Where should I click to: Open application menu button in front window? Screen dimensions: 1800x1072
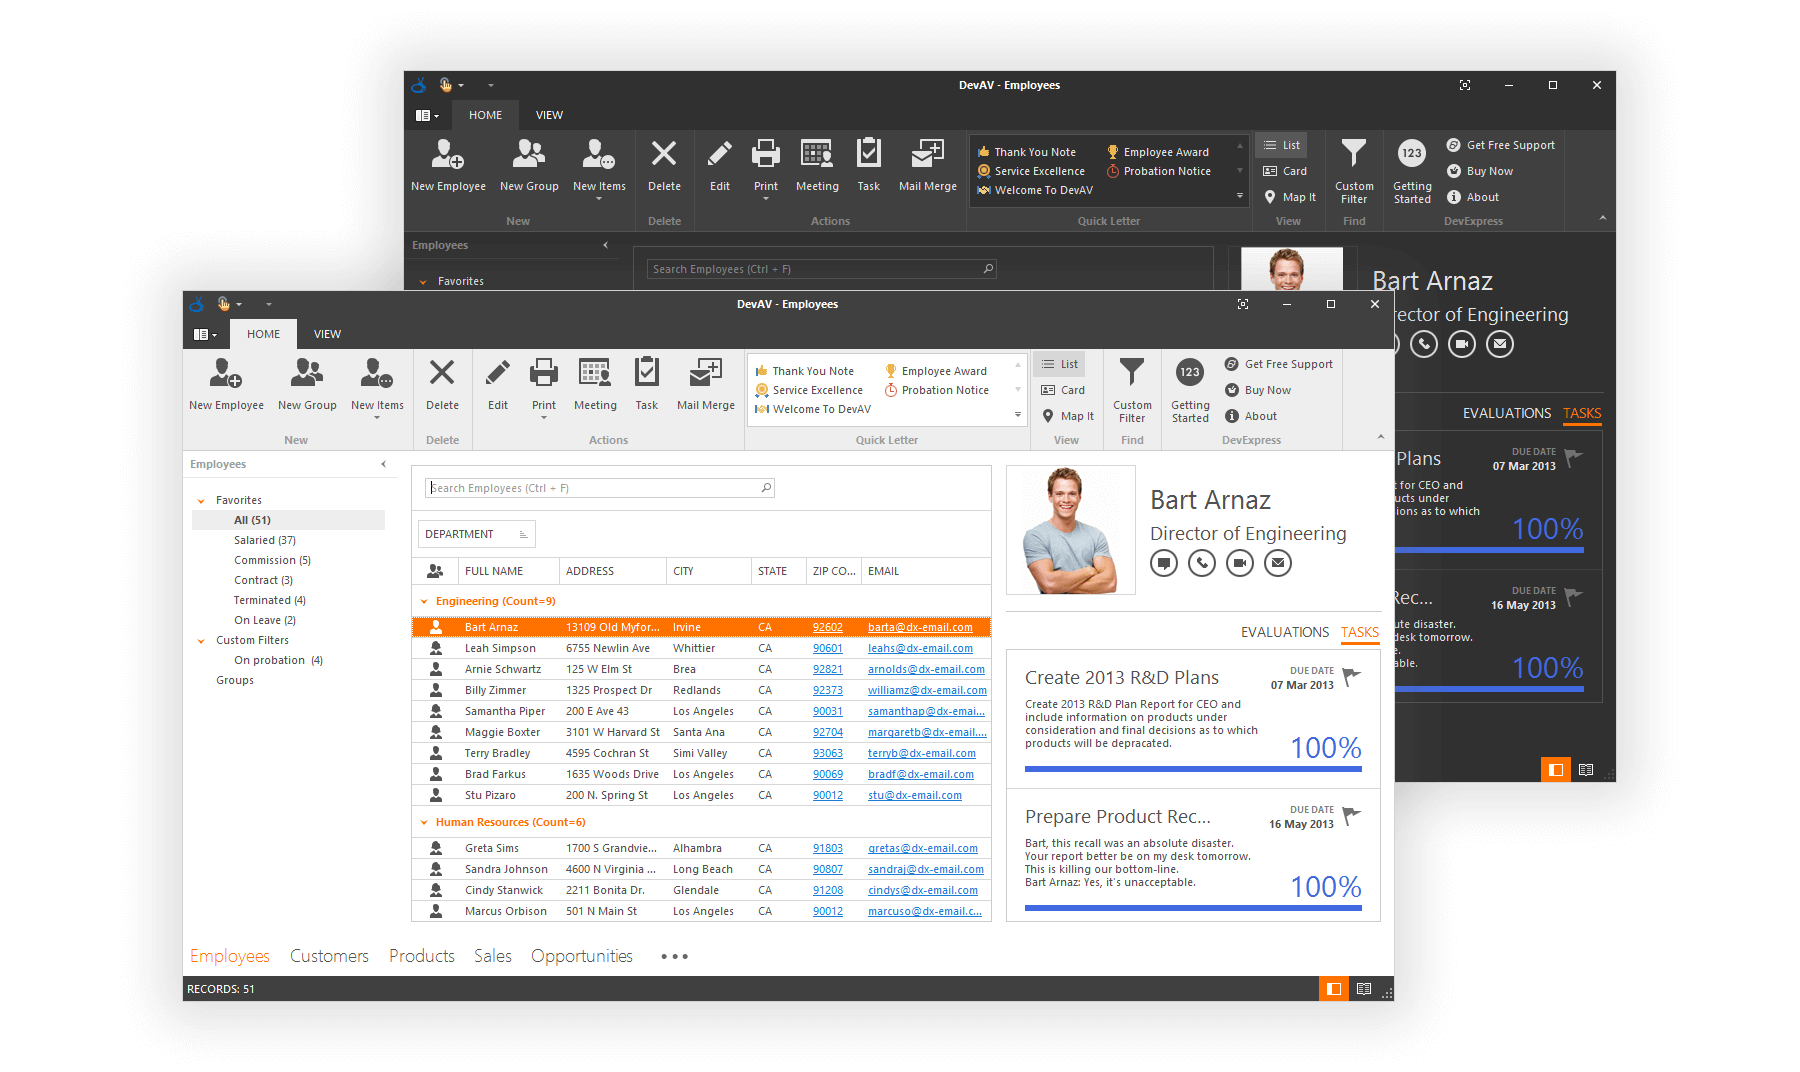tap(205, 334)
